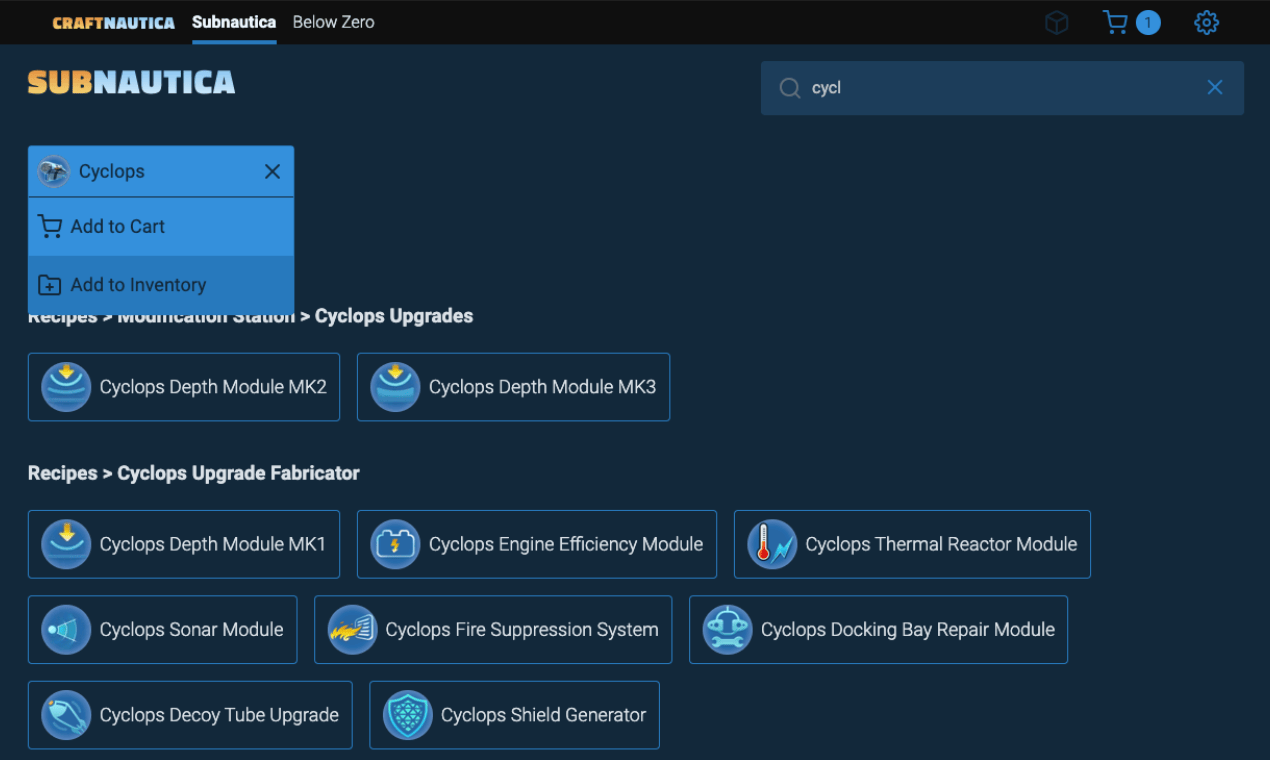
Task: Click the Subnautica title logo
Action: [131, 82]
